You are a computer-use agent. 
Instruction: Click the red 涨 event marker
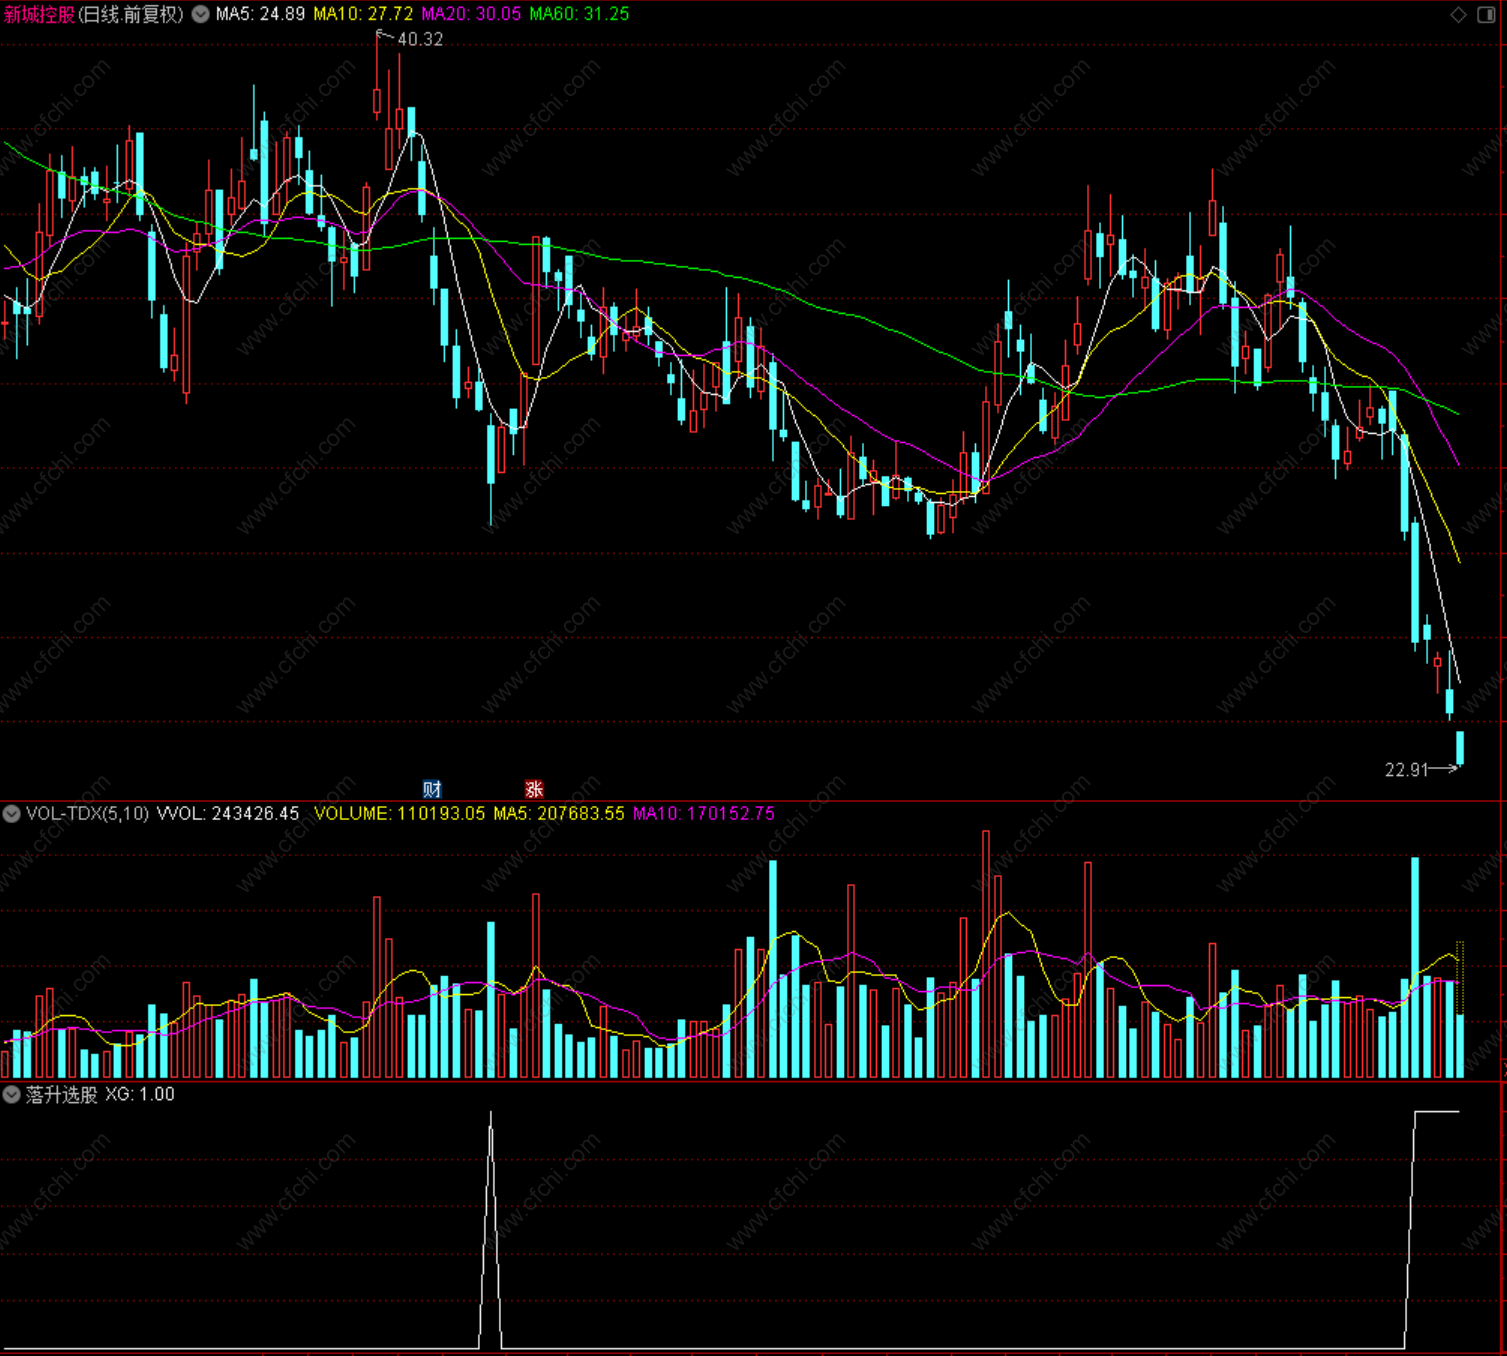click(x=534, y=789)
